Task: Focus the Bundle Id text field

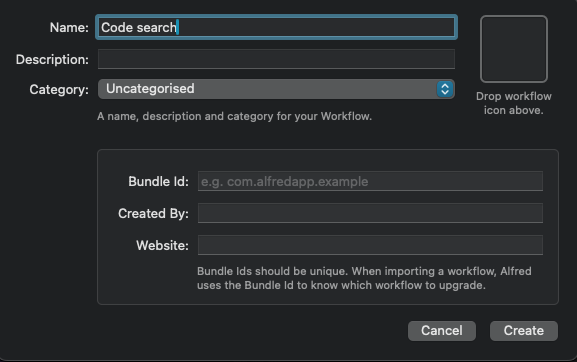Action: 370,181
